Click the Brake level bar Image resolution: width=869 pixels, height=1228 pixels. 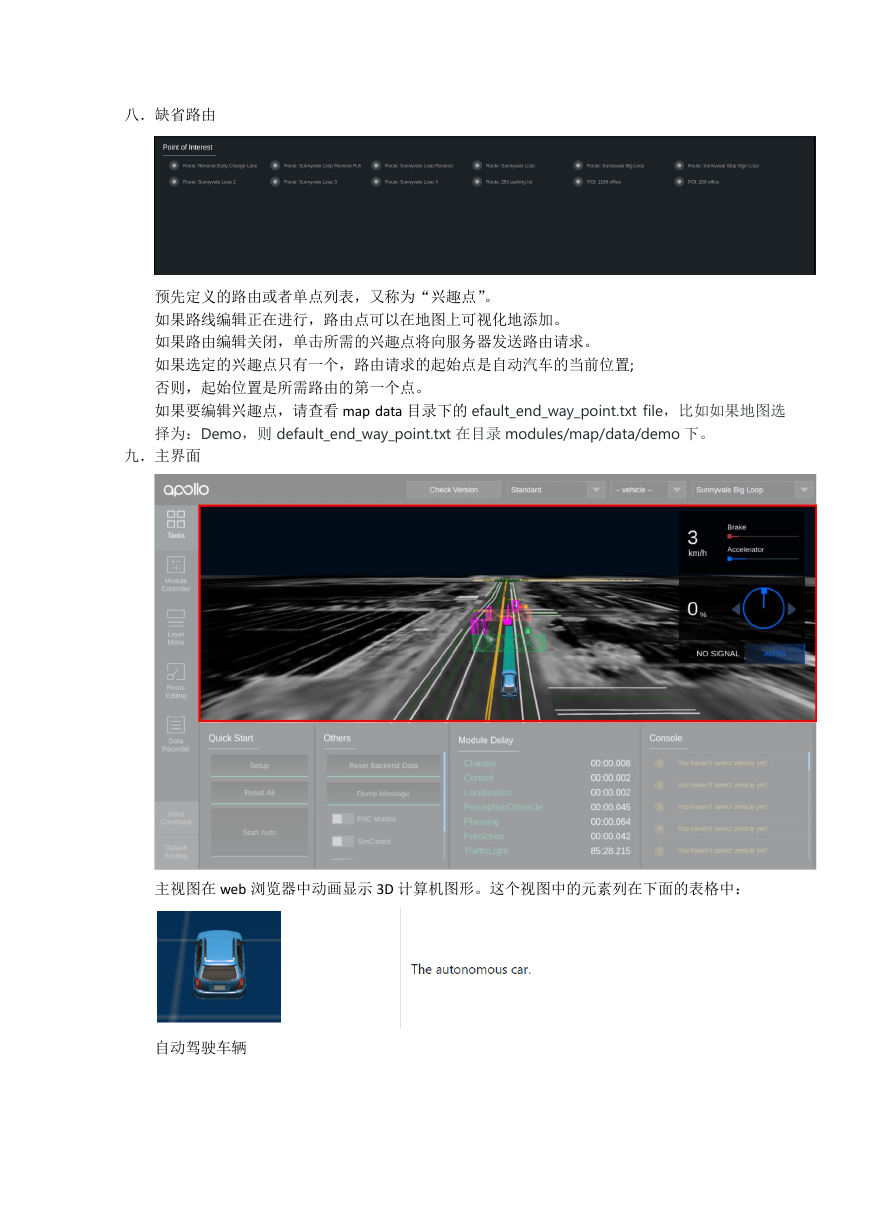point(763,536)
